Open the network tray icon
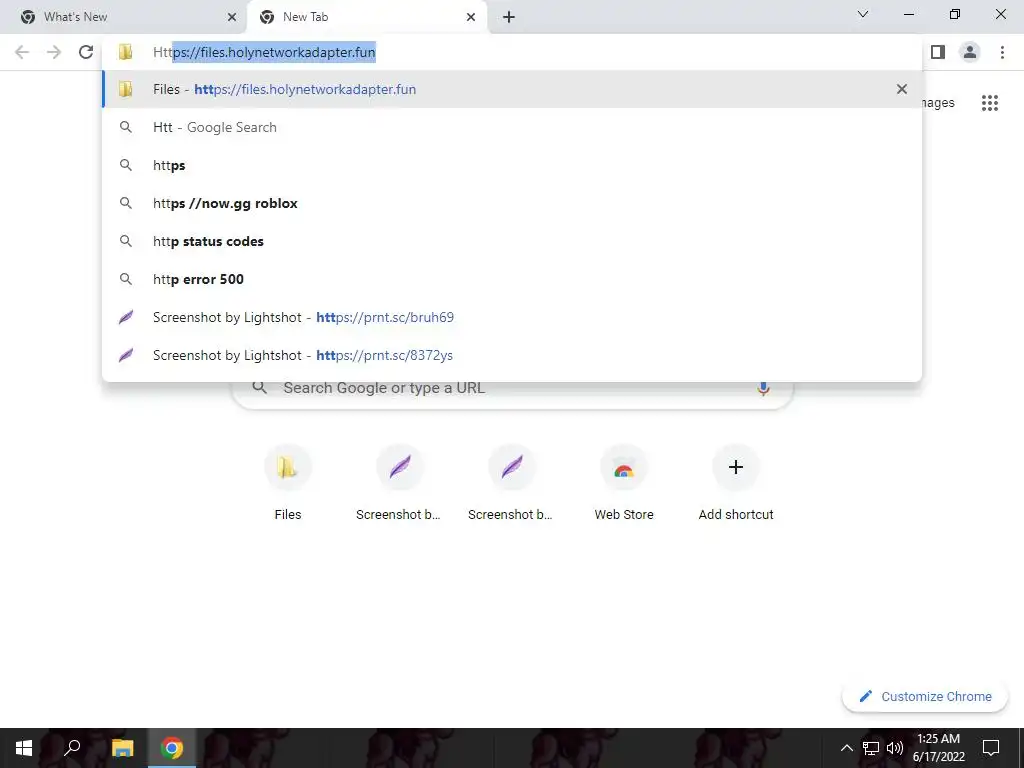 871,748
